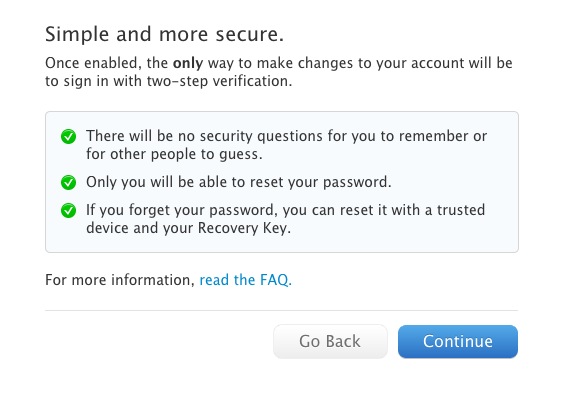Click green checkmark beside Recovery Key item

coord(68,210)
